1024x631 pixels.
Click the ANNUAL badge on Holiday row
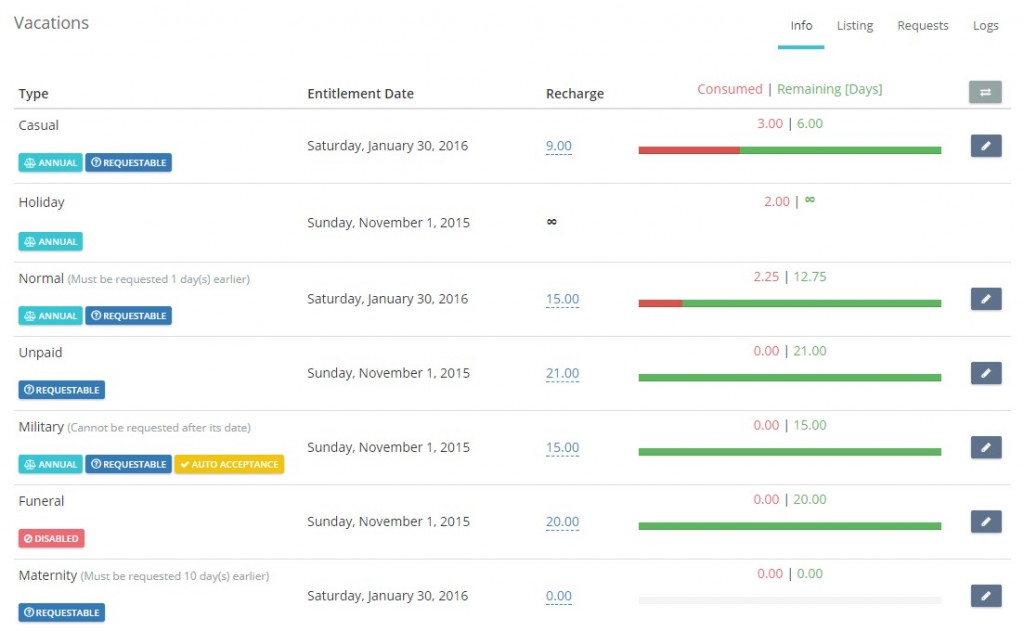click(x=50, y=241)
